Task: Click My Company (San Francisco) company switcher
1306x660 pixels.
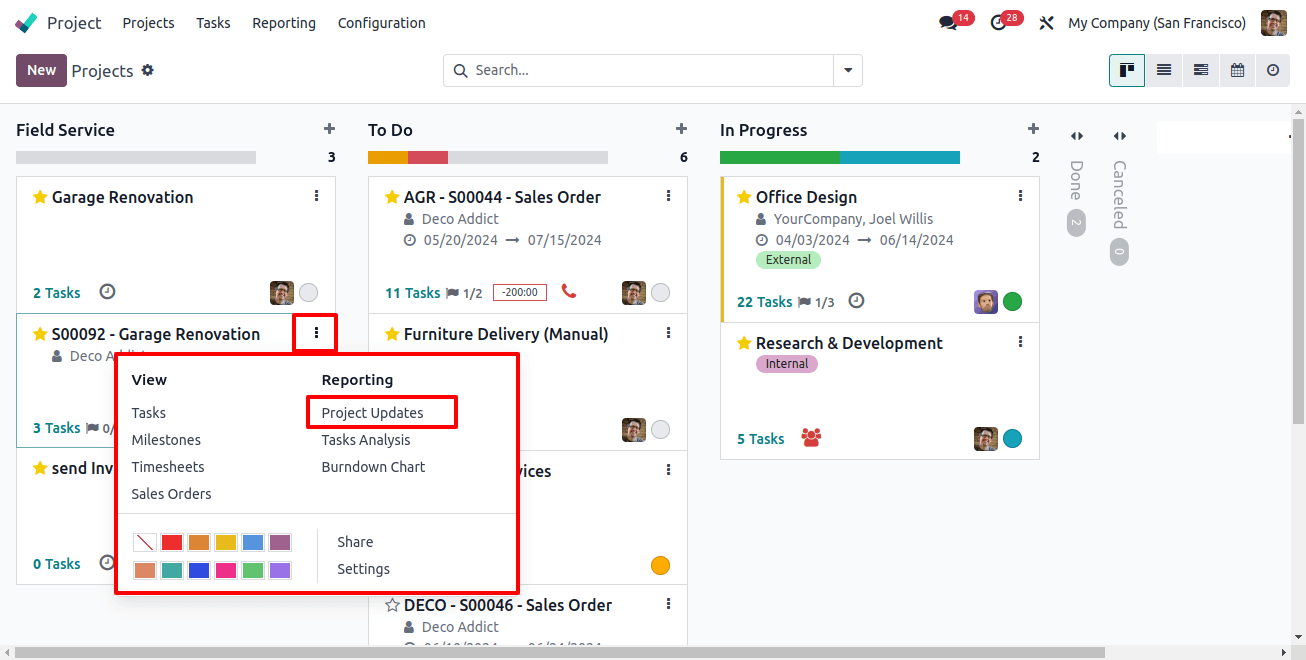Action: pos(1157,23)
